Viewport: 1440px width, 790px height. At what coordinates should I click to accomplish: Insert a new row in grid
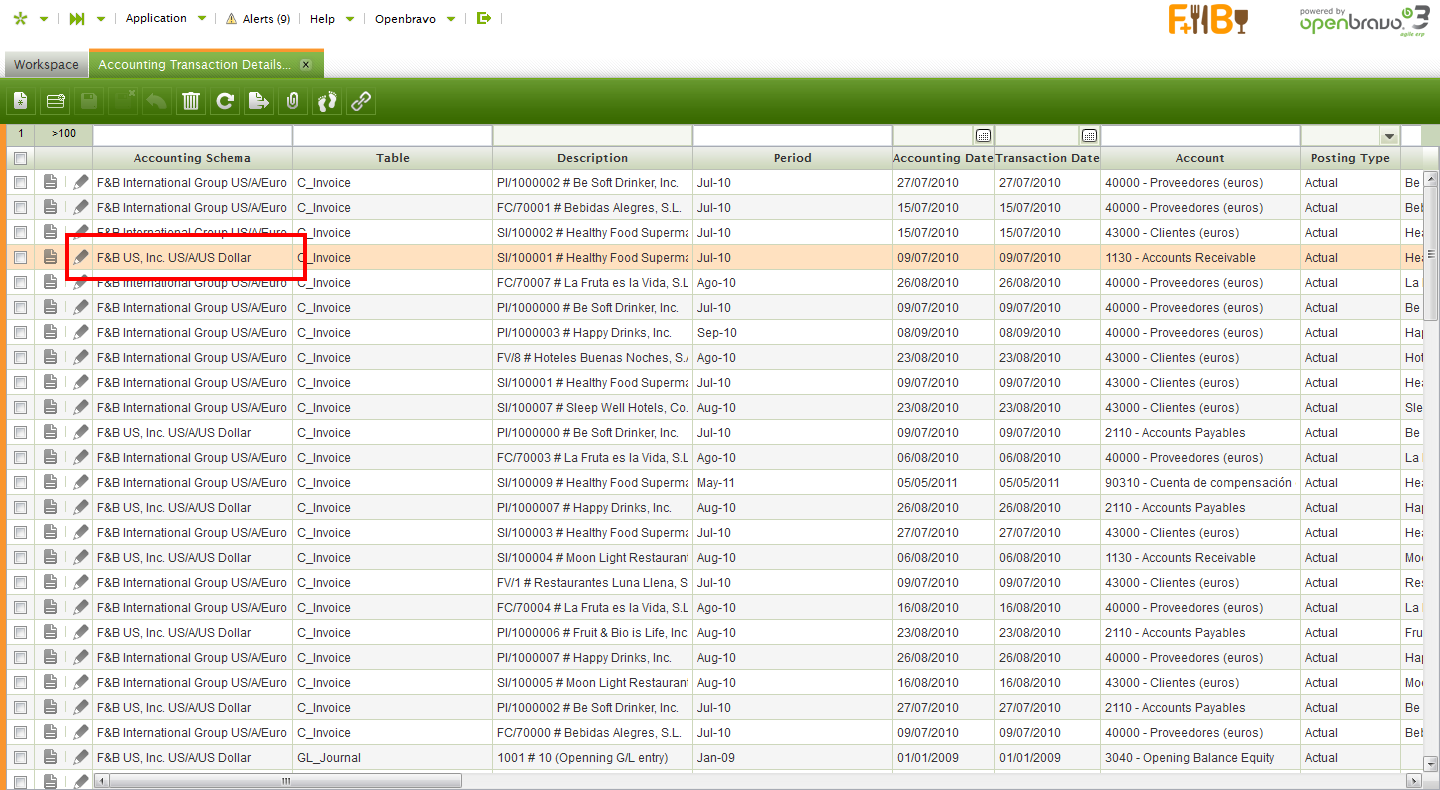(55, 101)
